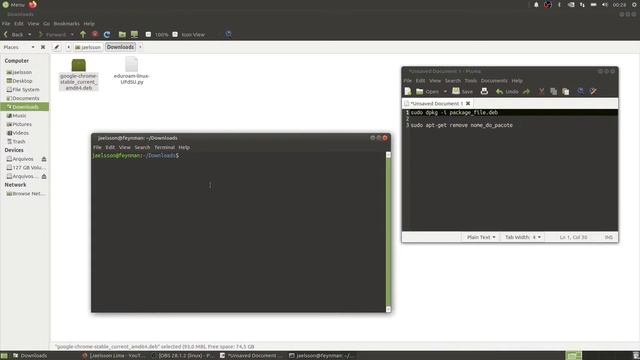
Task: Open Tools menu in Pluma
Action: pyautogui.click(x=471, y=81)
